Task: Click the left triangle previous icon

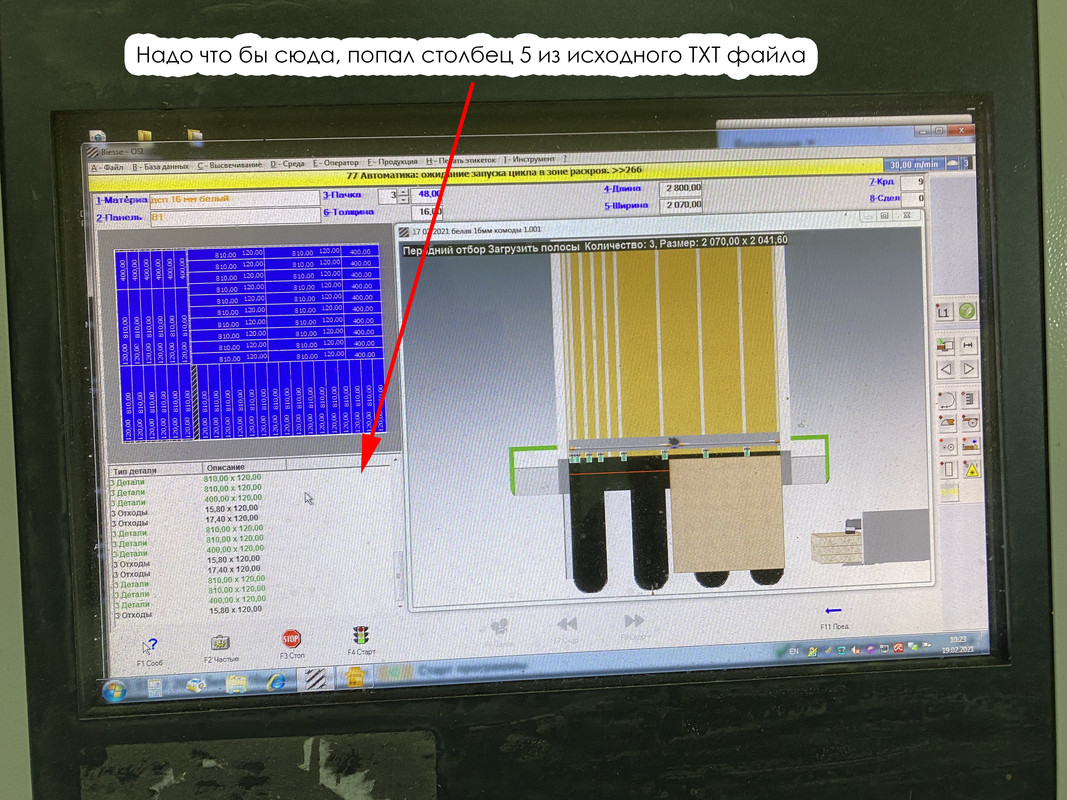Action: point(946,369)
